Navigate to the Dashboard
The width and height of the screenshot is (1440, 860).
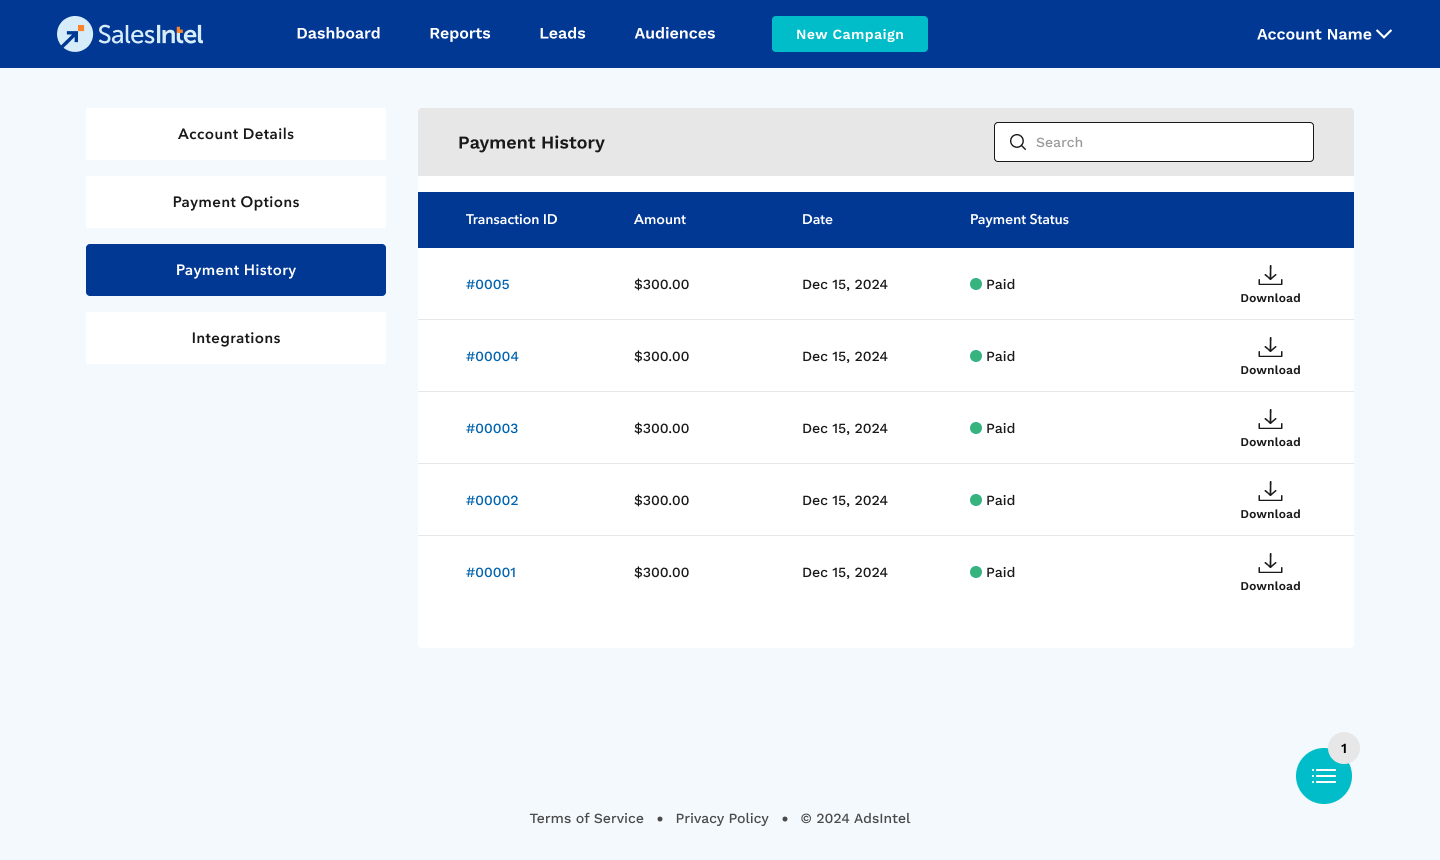click(x=338, y=34)
